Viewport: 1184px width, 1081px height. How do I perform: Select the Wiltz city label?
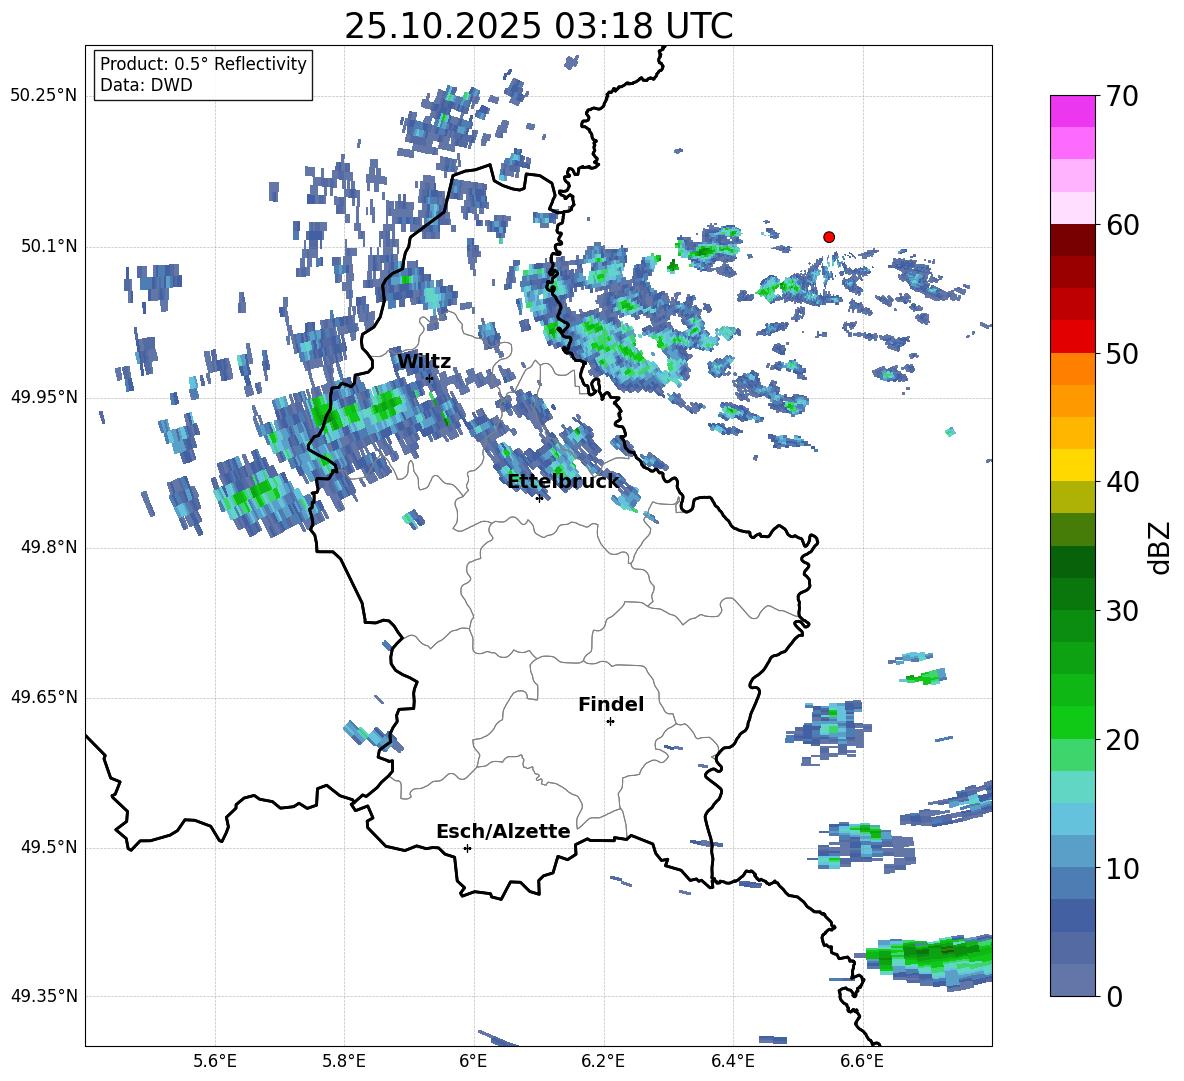424,362
